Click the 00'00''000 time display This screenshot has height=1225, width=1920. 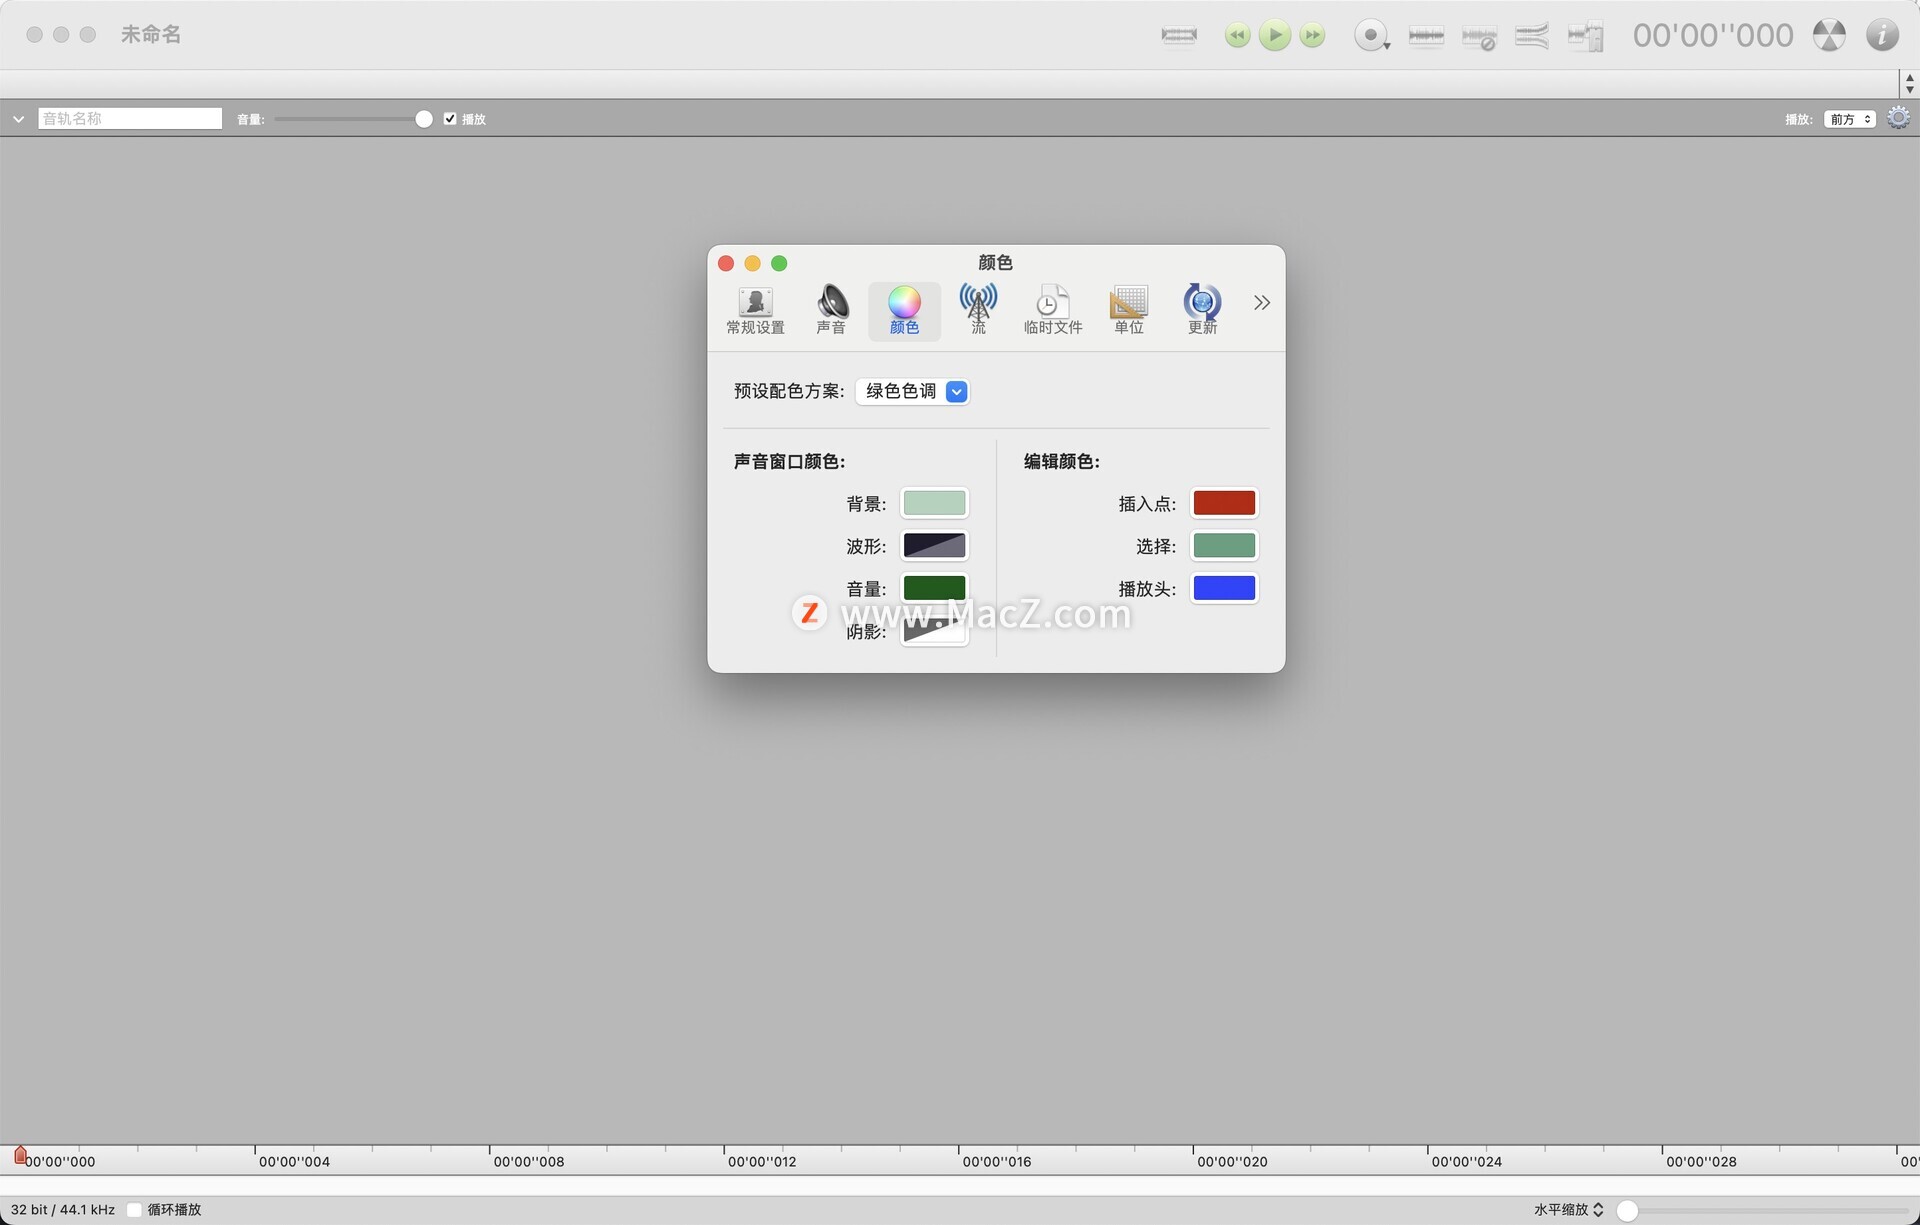click(1713, 35)
